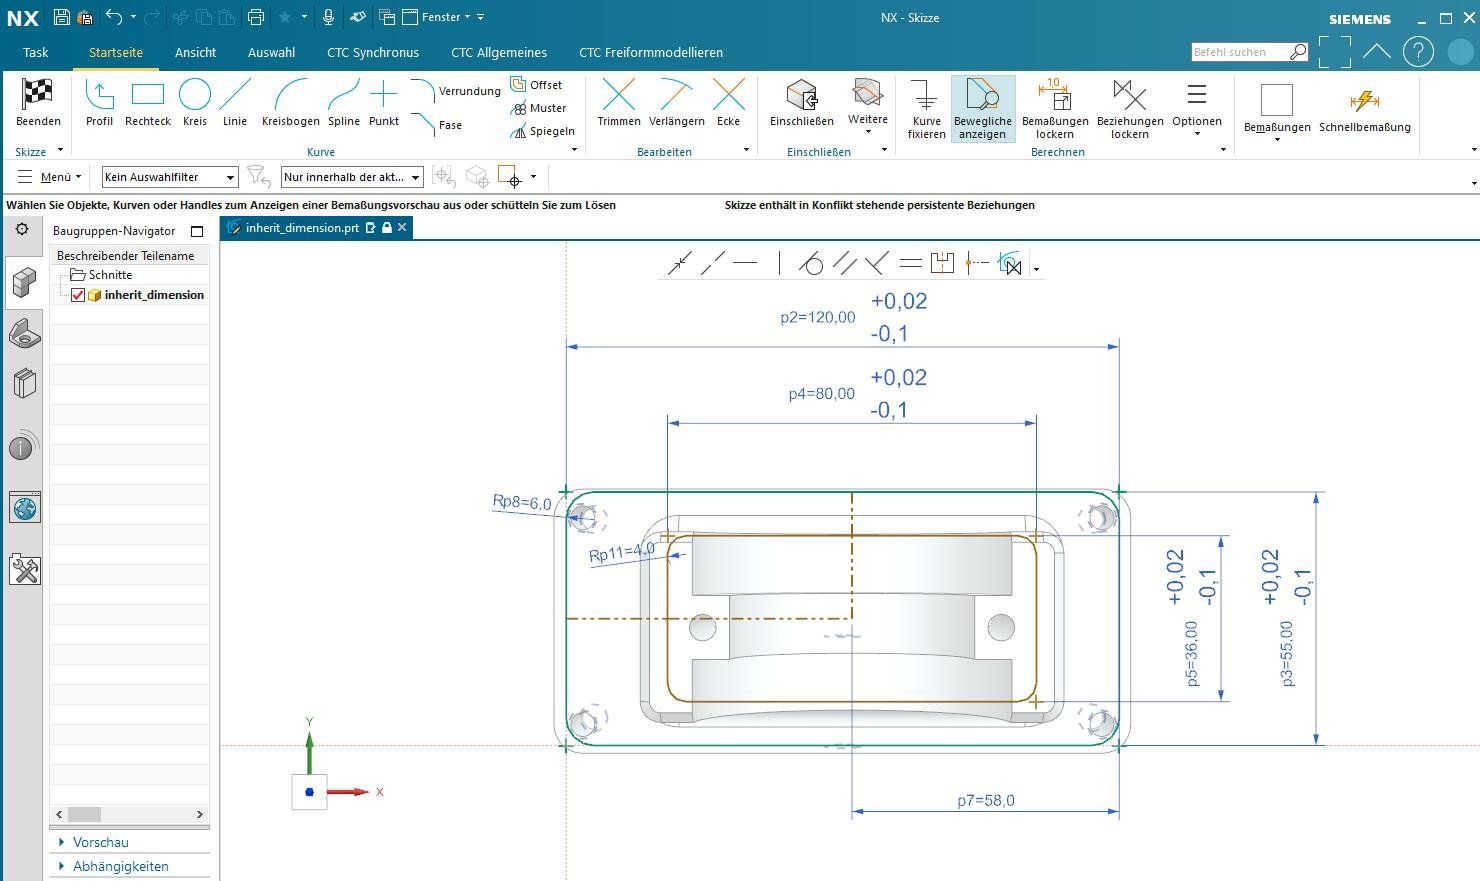1480x881 pixels.
Task: Expand the Vorschau section
Action: coord(100,842)
